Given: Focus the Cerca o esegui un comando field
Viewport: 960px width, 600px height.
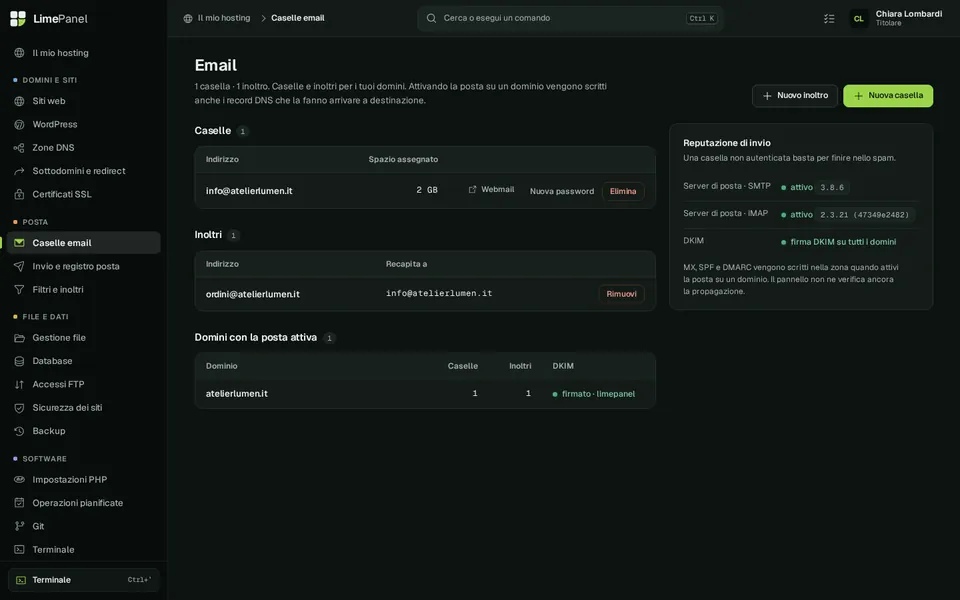Looking at the screenshot, I should 570,18.
